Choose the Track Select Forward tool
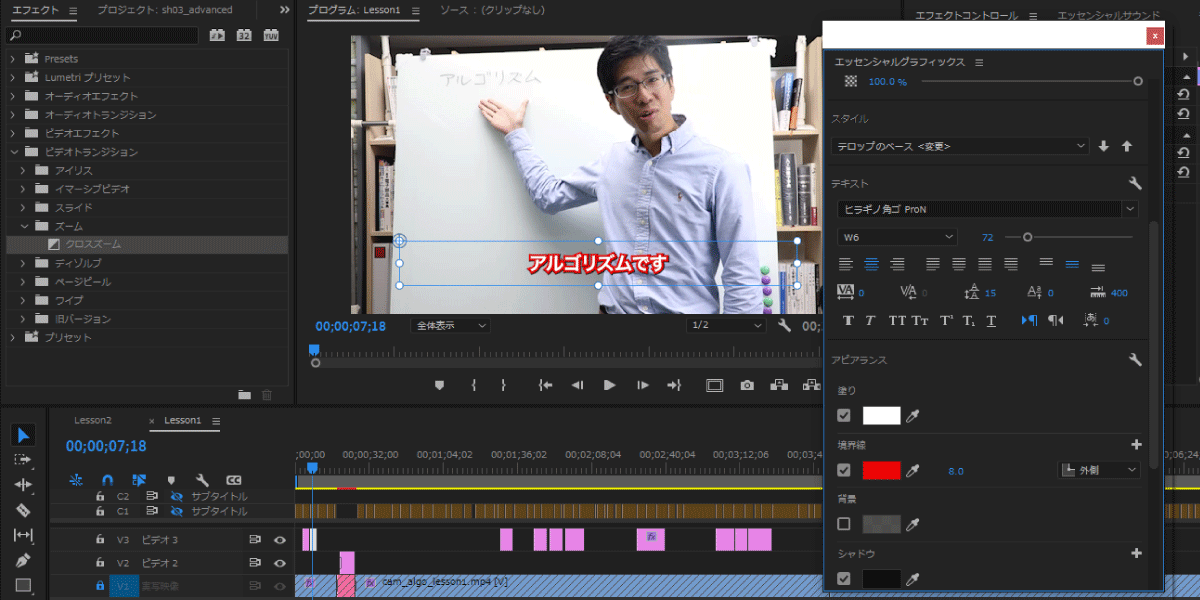The image size is (1200, 600). [x=24, y=460]
